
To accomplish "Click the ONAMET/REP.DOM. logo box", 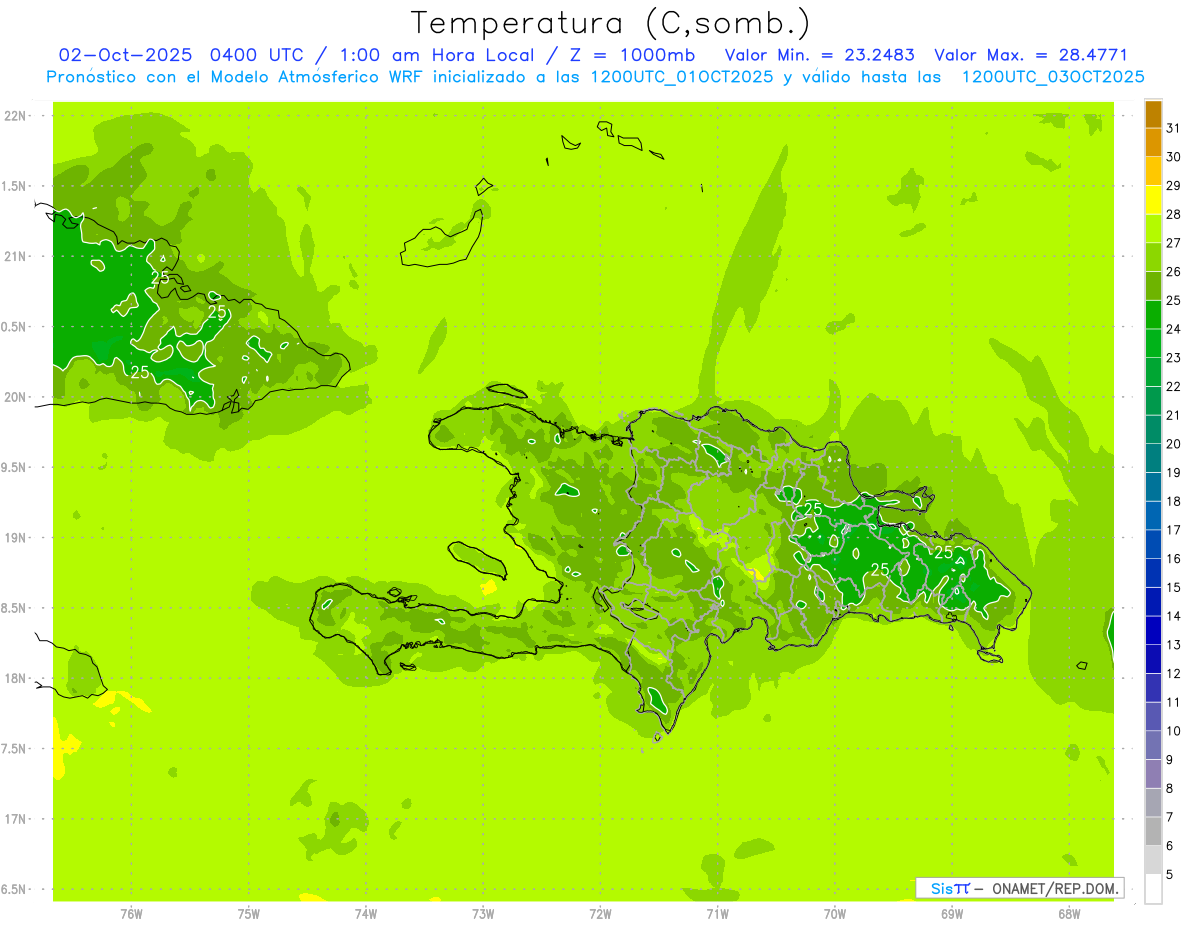I will point(1019,888).
